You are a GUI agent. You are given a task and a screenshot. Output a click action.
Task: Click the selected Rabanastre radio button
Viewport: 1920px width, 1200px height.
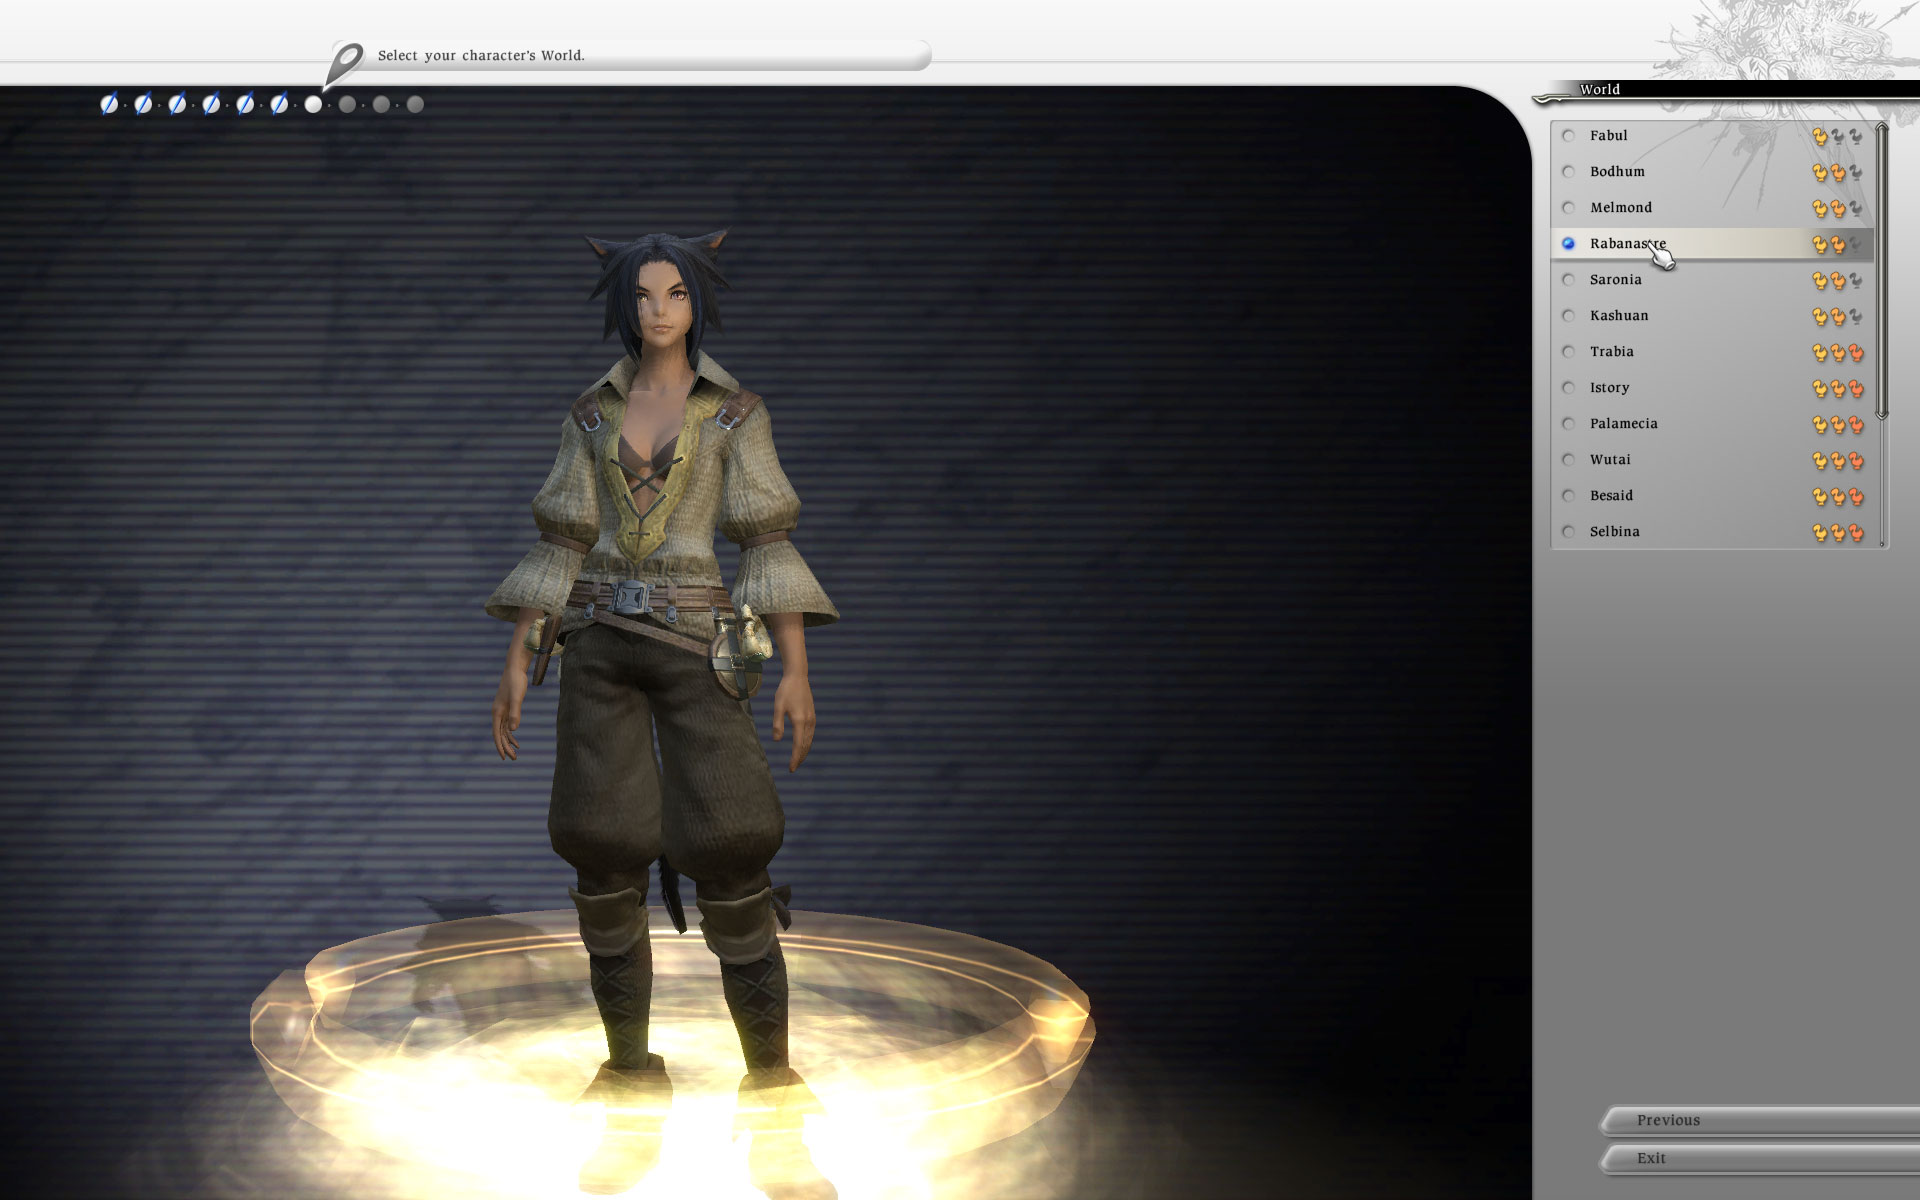pyautogui.click(x=1568, y=244)
